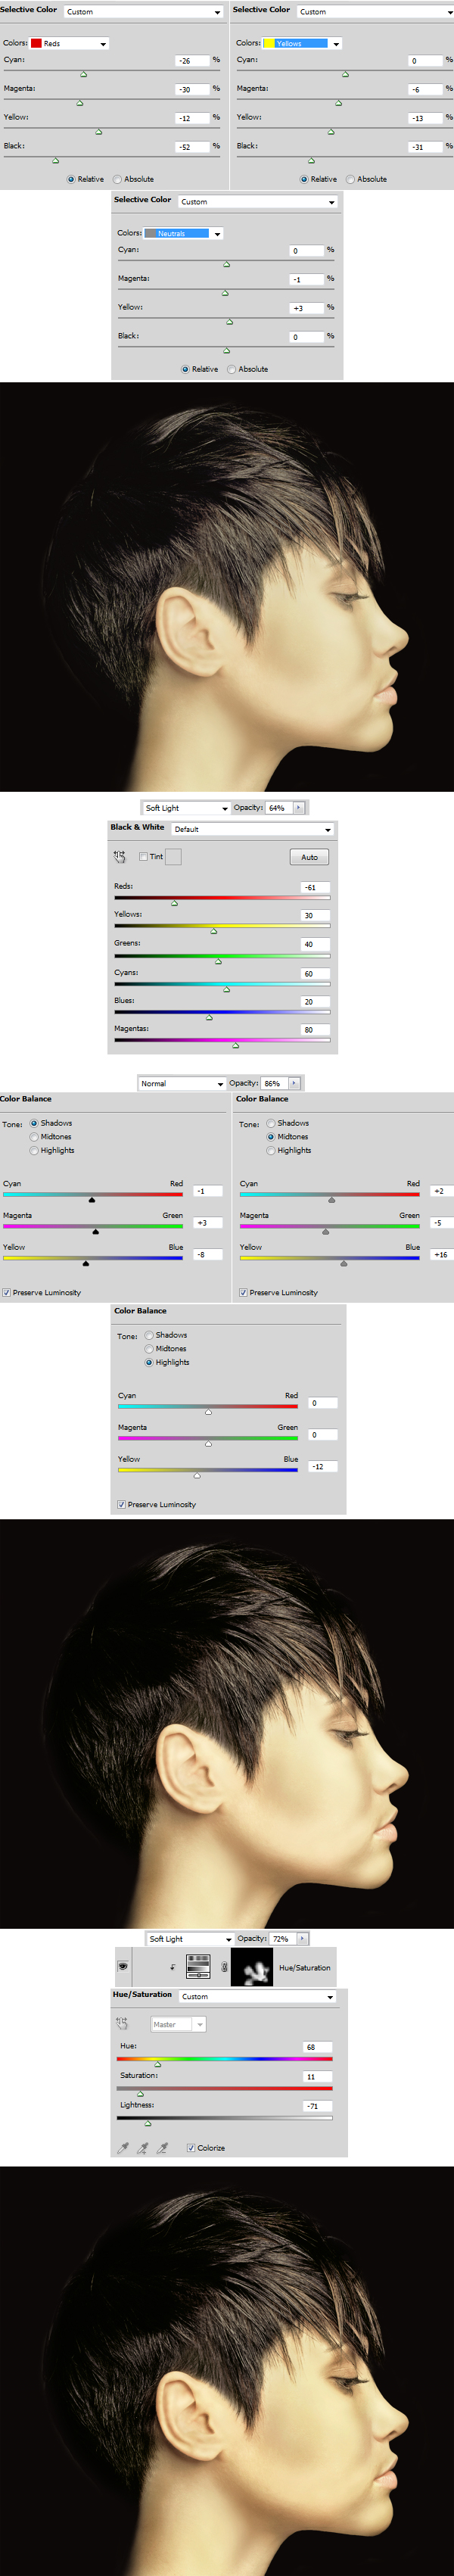Select the Subtract from Sample eyedropper
454x2576 pixels.
[x=162, y=2148]
